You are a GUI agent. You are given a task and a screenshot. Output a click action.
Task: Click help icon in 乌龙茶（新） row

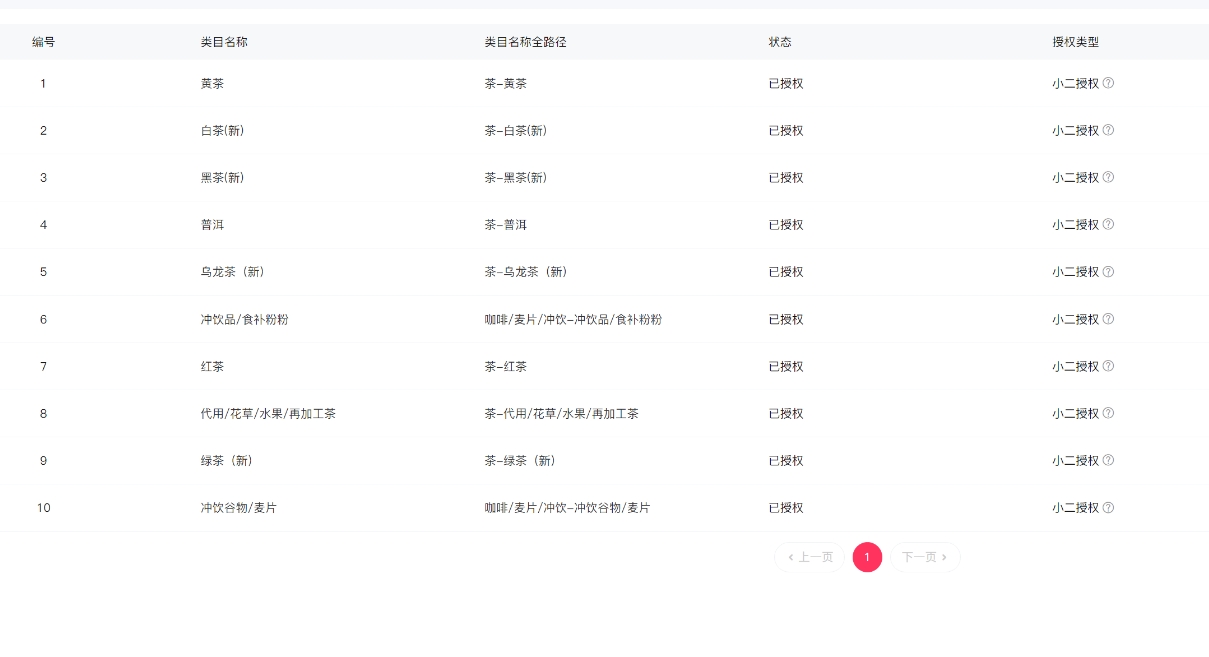(x=1108, y=272)
